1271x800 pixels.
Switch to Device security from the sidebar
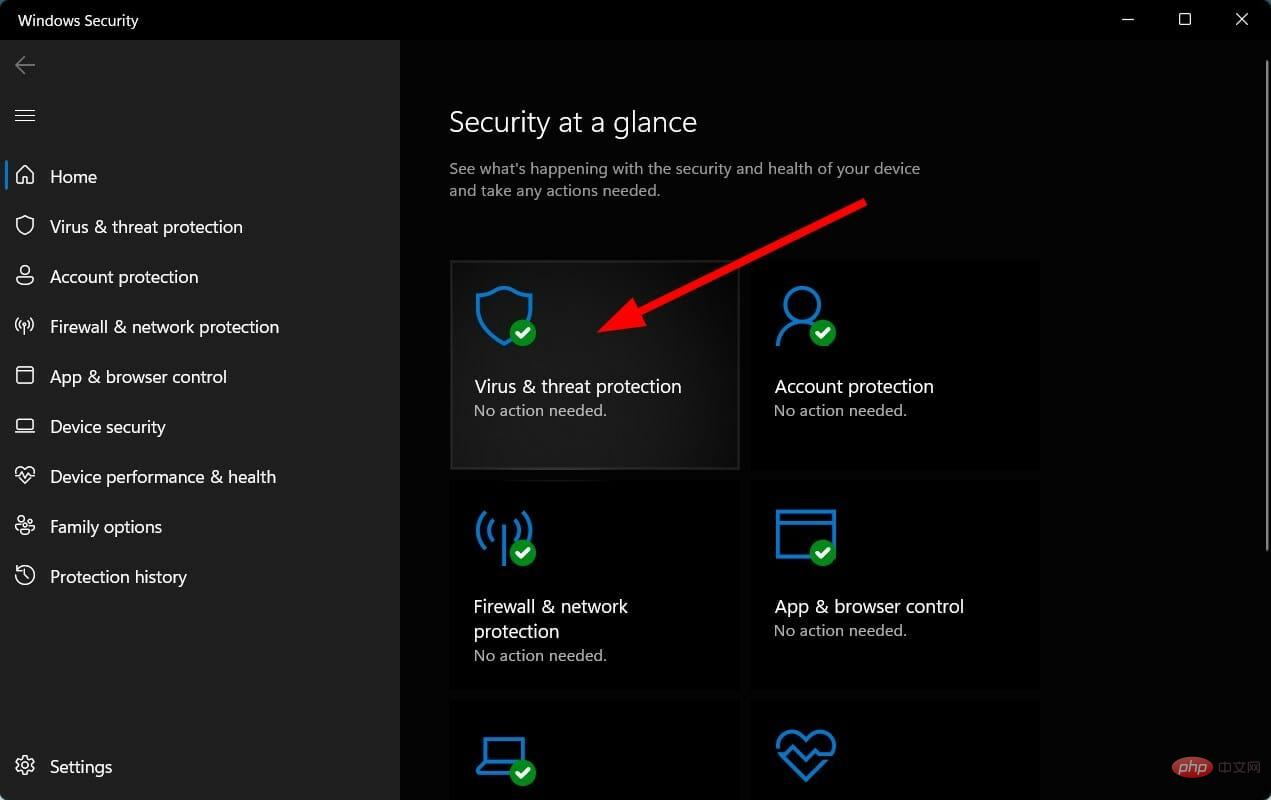click(x=107, y=426)
